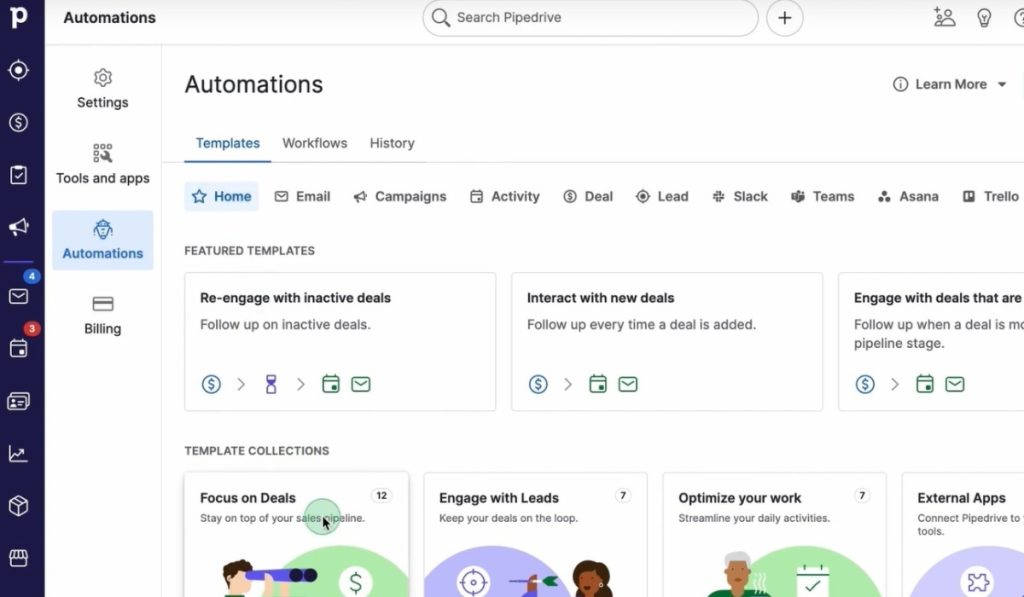Click the 12 count badge on Focus on Deals
This screenshot has height=597, width=1024.
click(x=381, y=496)
